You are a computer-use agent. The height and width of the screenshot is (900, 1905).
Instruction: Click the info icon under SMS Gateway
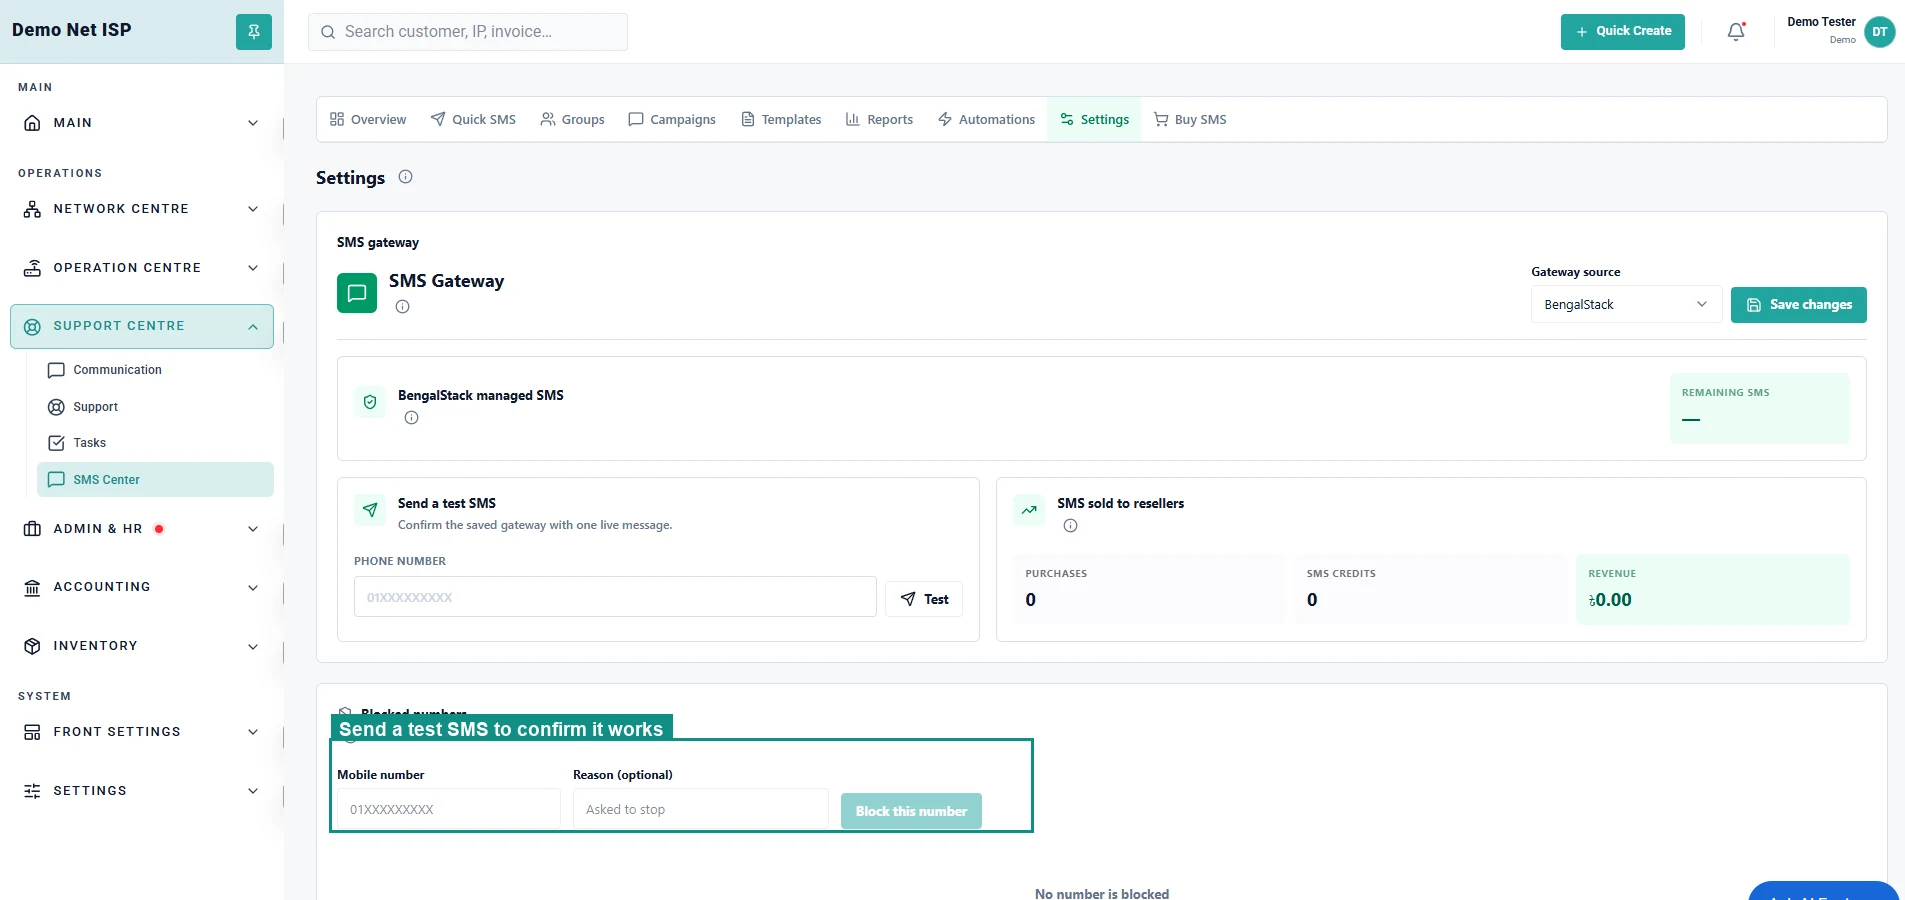pyautogui.click(x=402, y=307)
